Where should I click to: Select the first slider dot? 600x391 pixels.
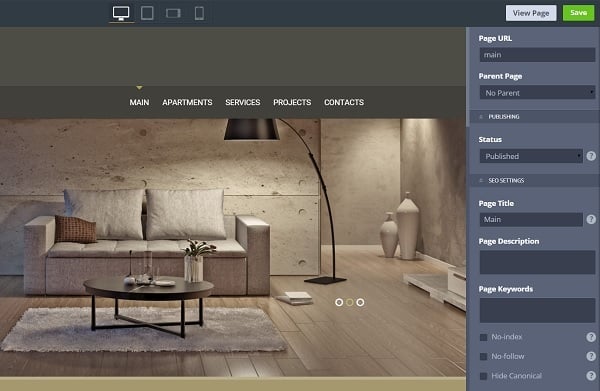pyautogui.click(x=339, y=302)
